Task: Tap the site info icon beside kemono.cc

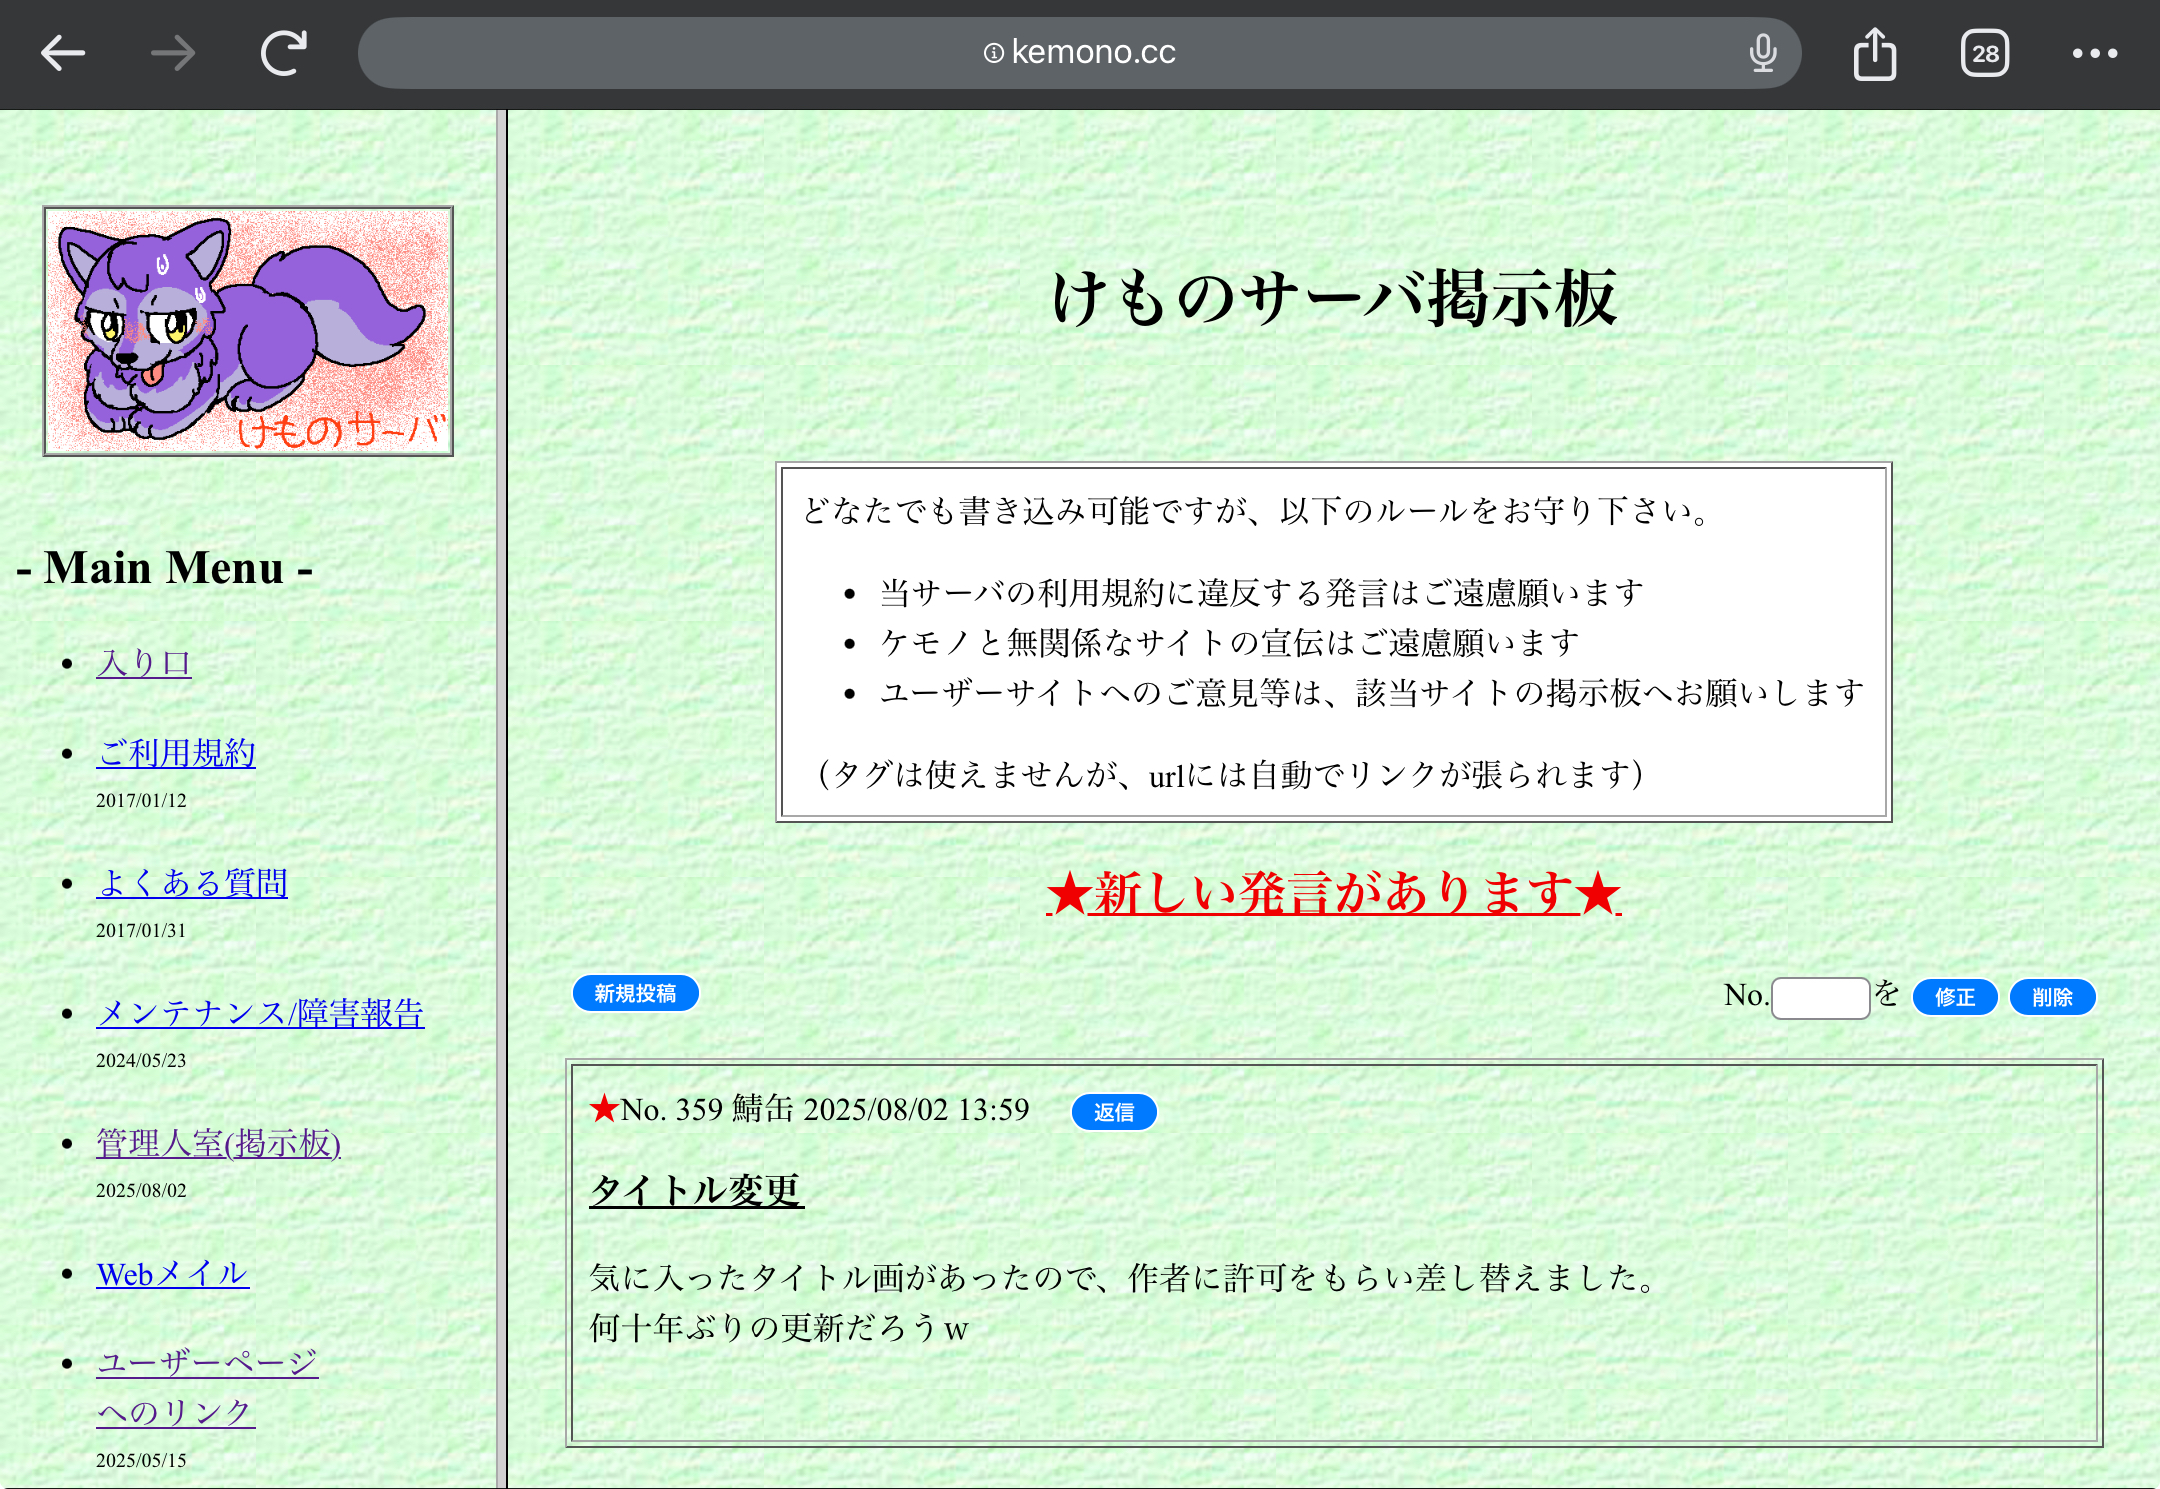Action: click(993, 53)
